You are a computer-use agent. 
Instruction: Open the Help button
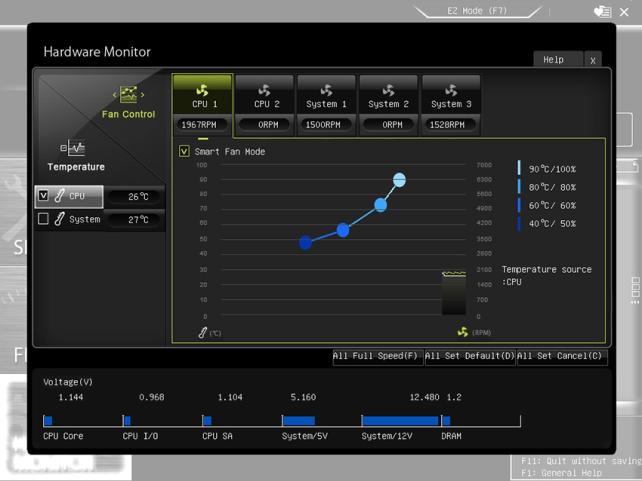[x=558, y=60]
